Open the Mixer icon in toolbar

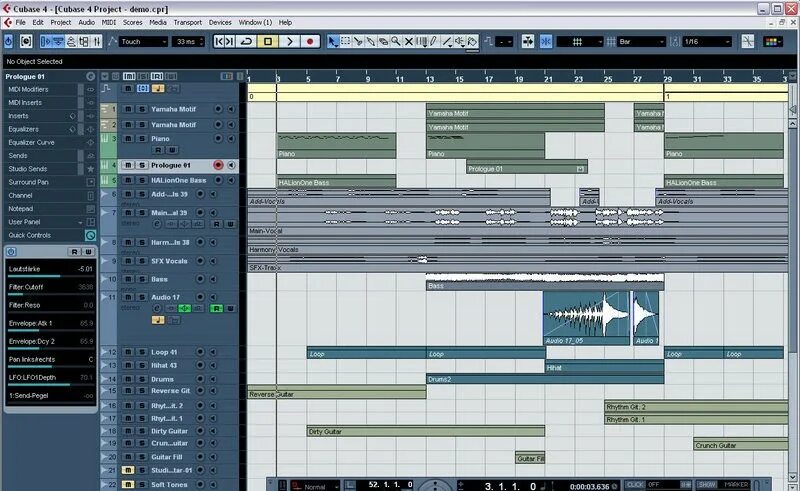point(96,41)
